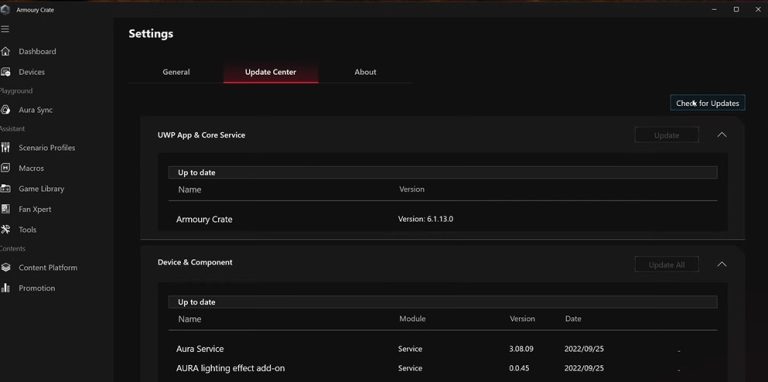Open Content Platform in sidebar
Image resolution: width=768 pixels, height=382 pixels.
click(x=48, y=267)
